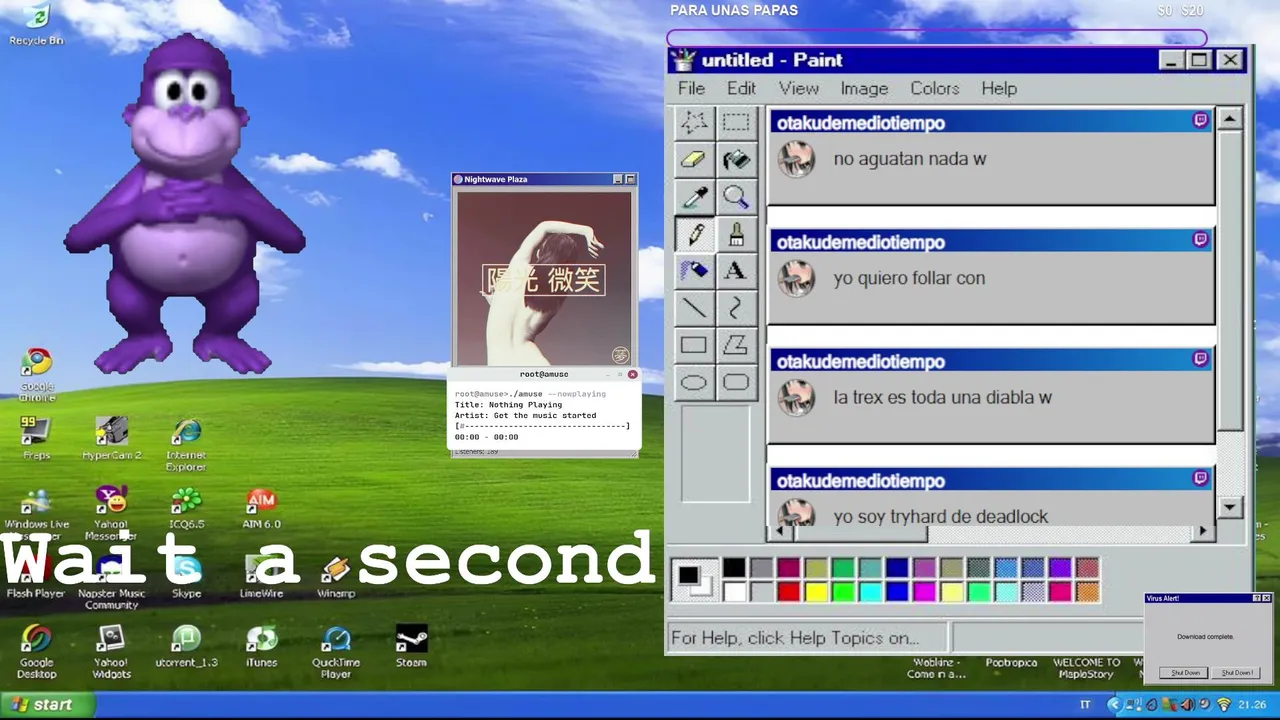The height and width of the screenshot is (720, 1280).
Task: Click the wireless network tray icon
Action: click(x=1223, y=705)
